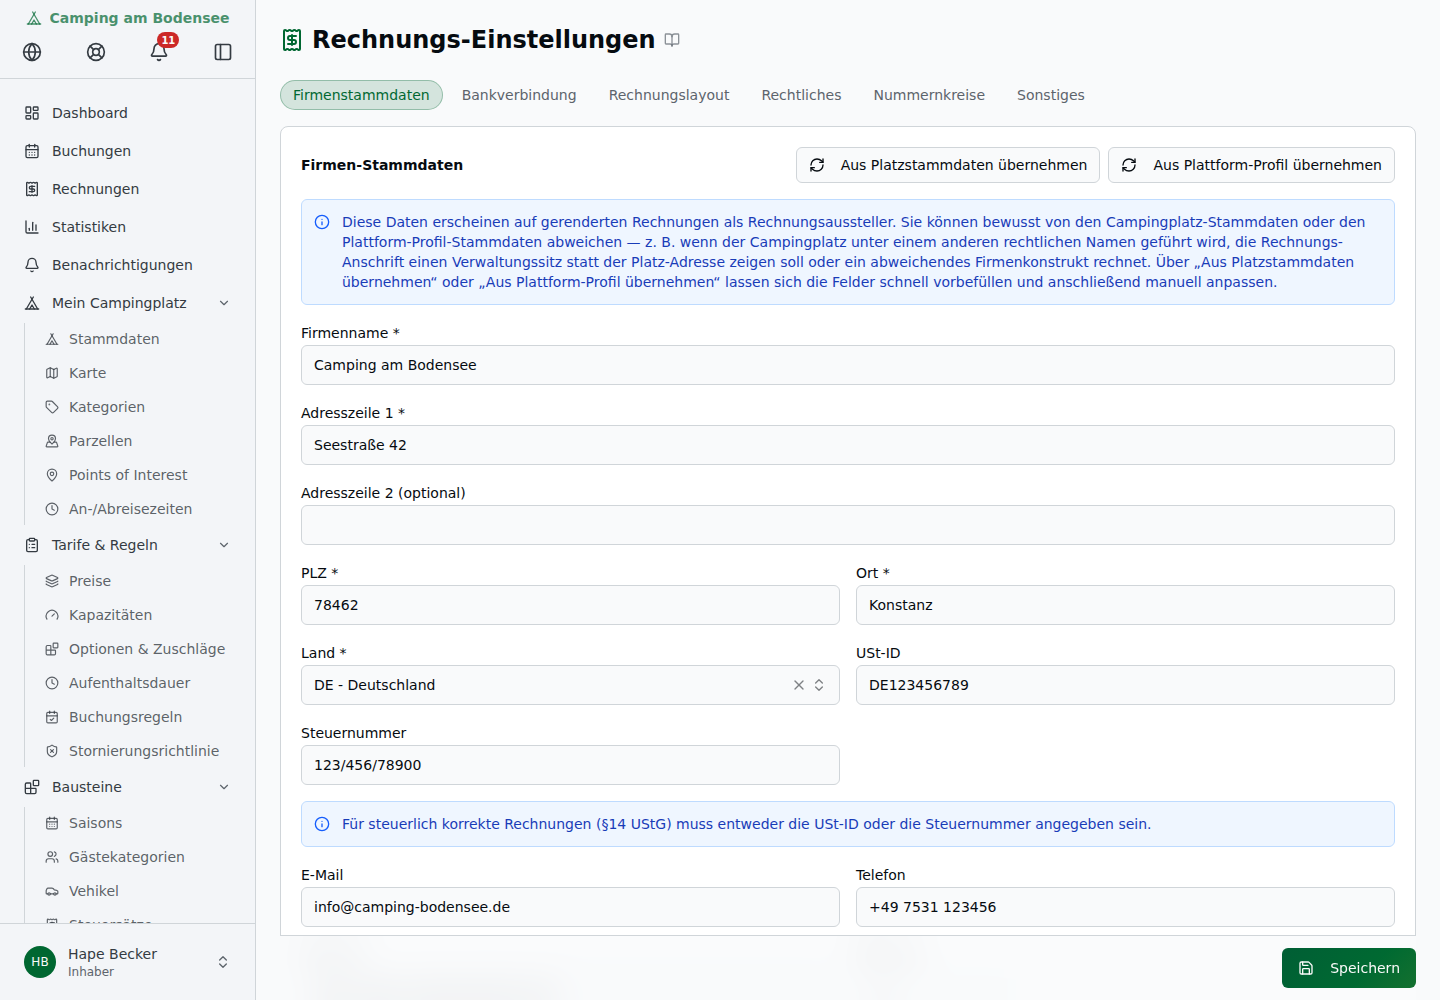
Task: Open Statistiken in the sidebar
Action: pyautogui.click(x=128, y=227)
